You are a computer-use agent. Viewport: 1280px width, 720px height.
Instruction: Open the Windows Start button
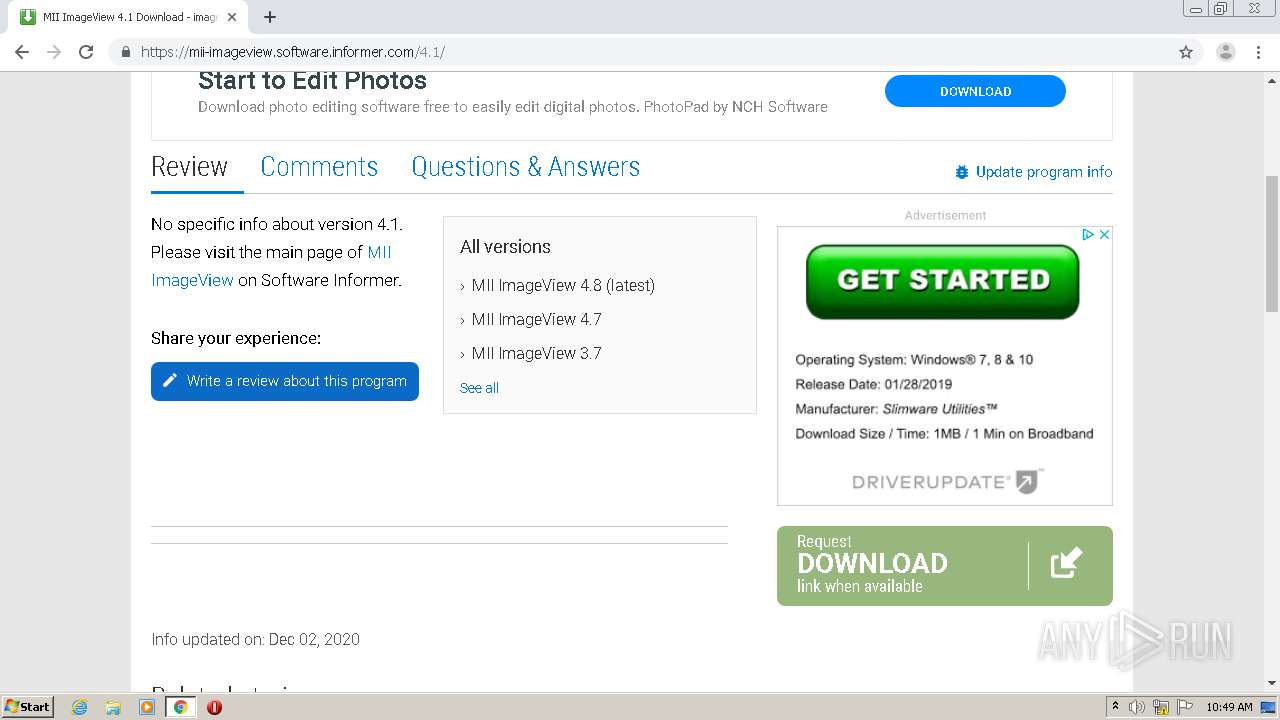point(27,707)
